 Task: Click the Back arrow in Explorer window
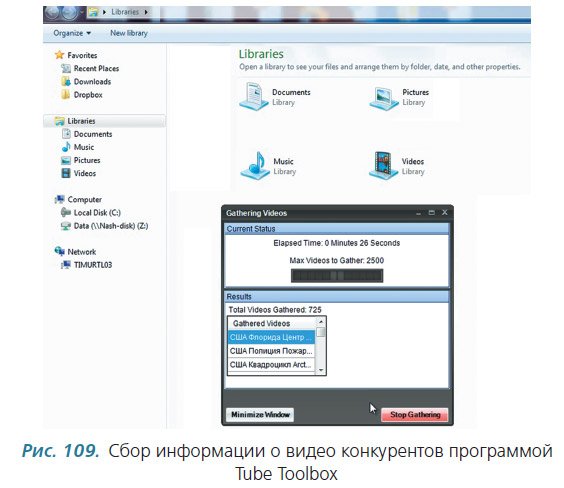click(x=53, y=13)
